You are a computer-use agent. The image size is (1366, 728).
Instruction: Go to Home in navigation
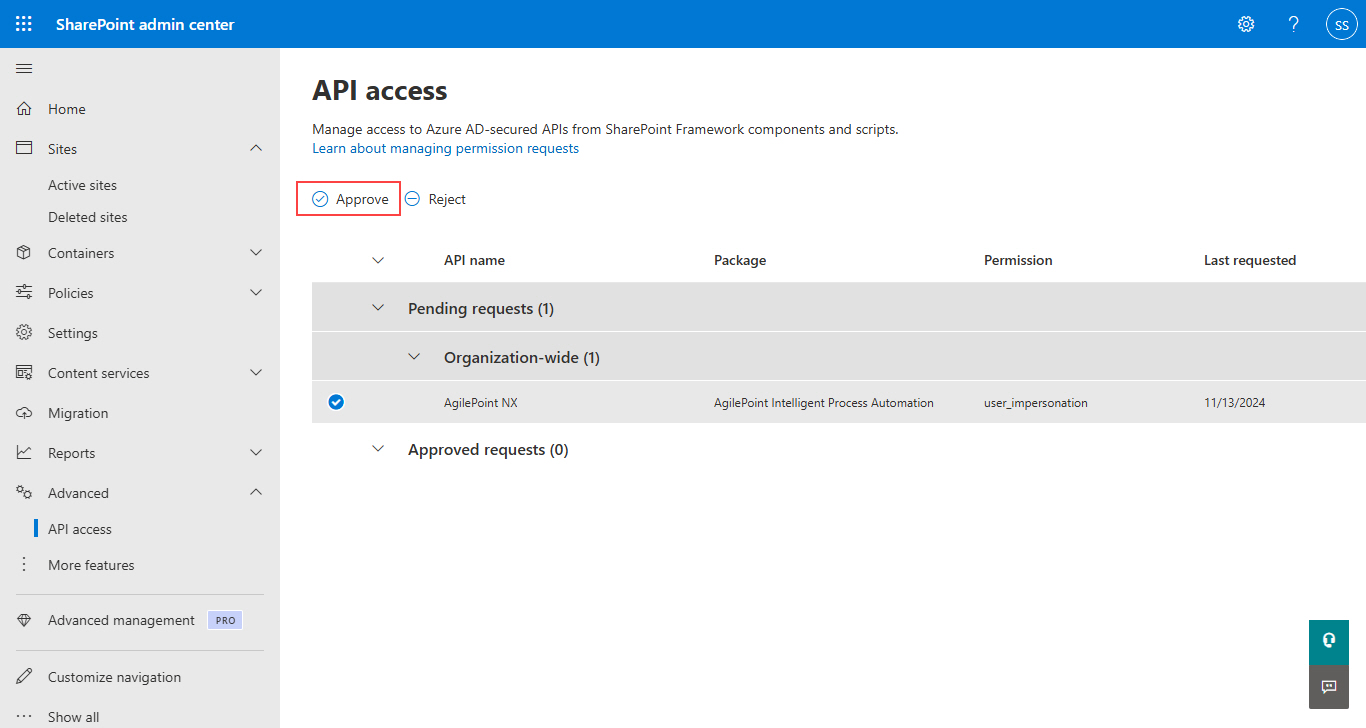(x=67, y=109)
